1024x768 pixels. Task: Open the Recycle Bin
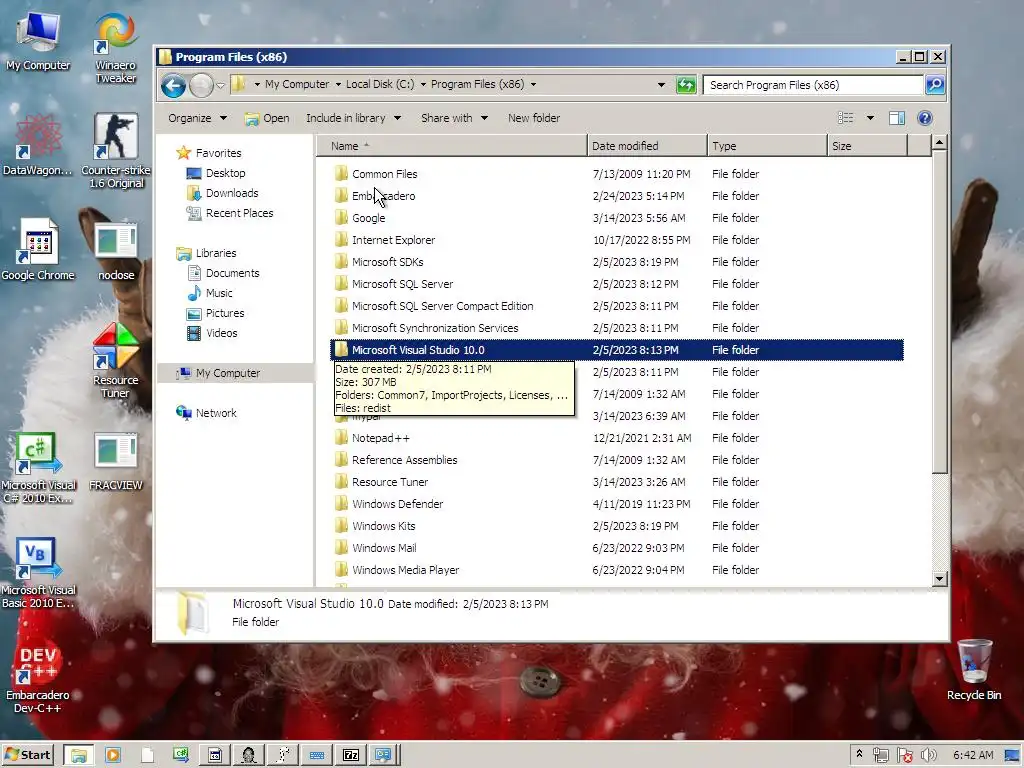click(x=974, y=670)
